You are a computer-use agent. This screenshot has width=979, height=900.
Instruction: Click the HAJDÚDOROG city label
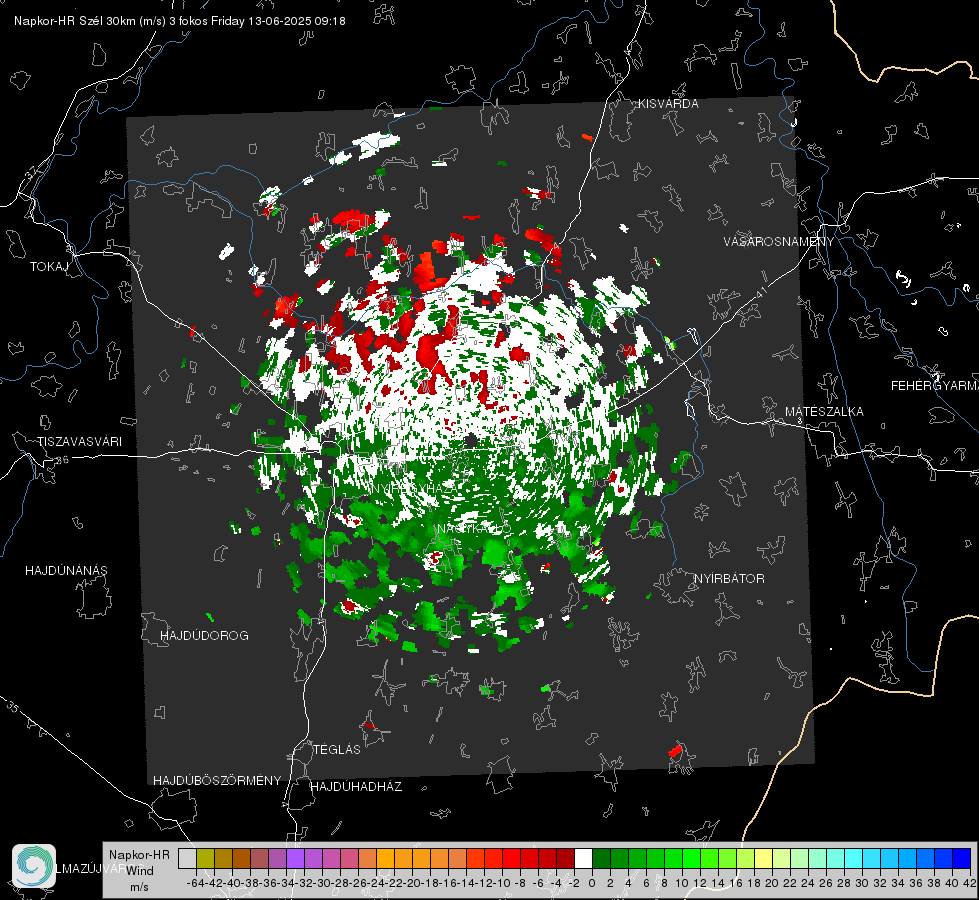[204, 635]
